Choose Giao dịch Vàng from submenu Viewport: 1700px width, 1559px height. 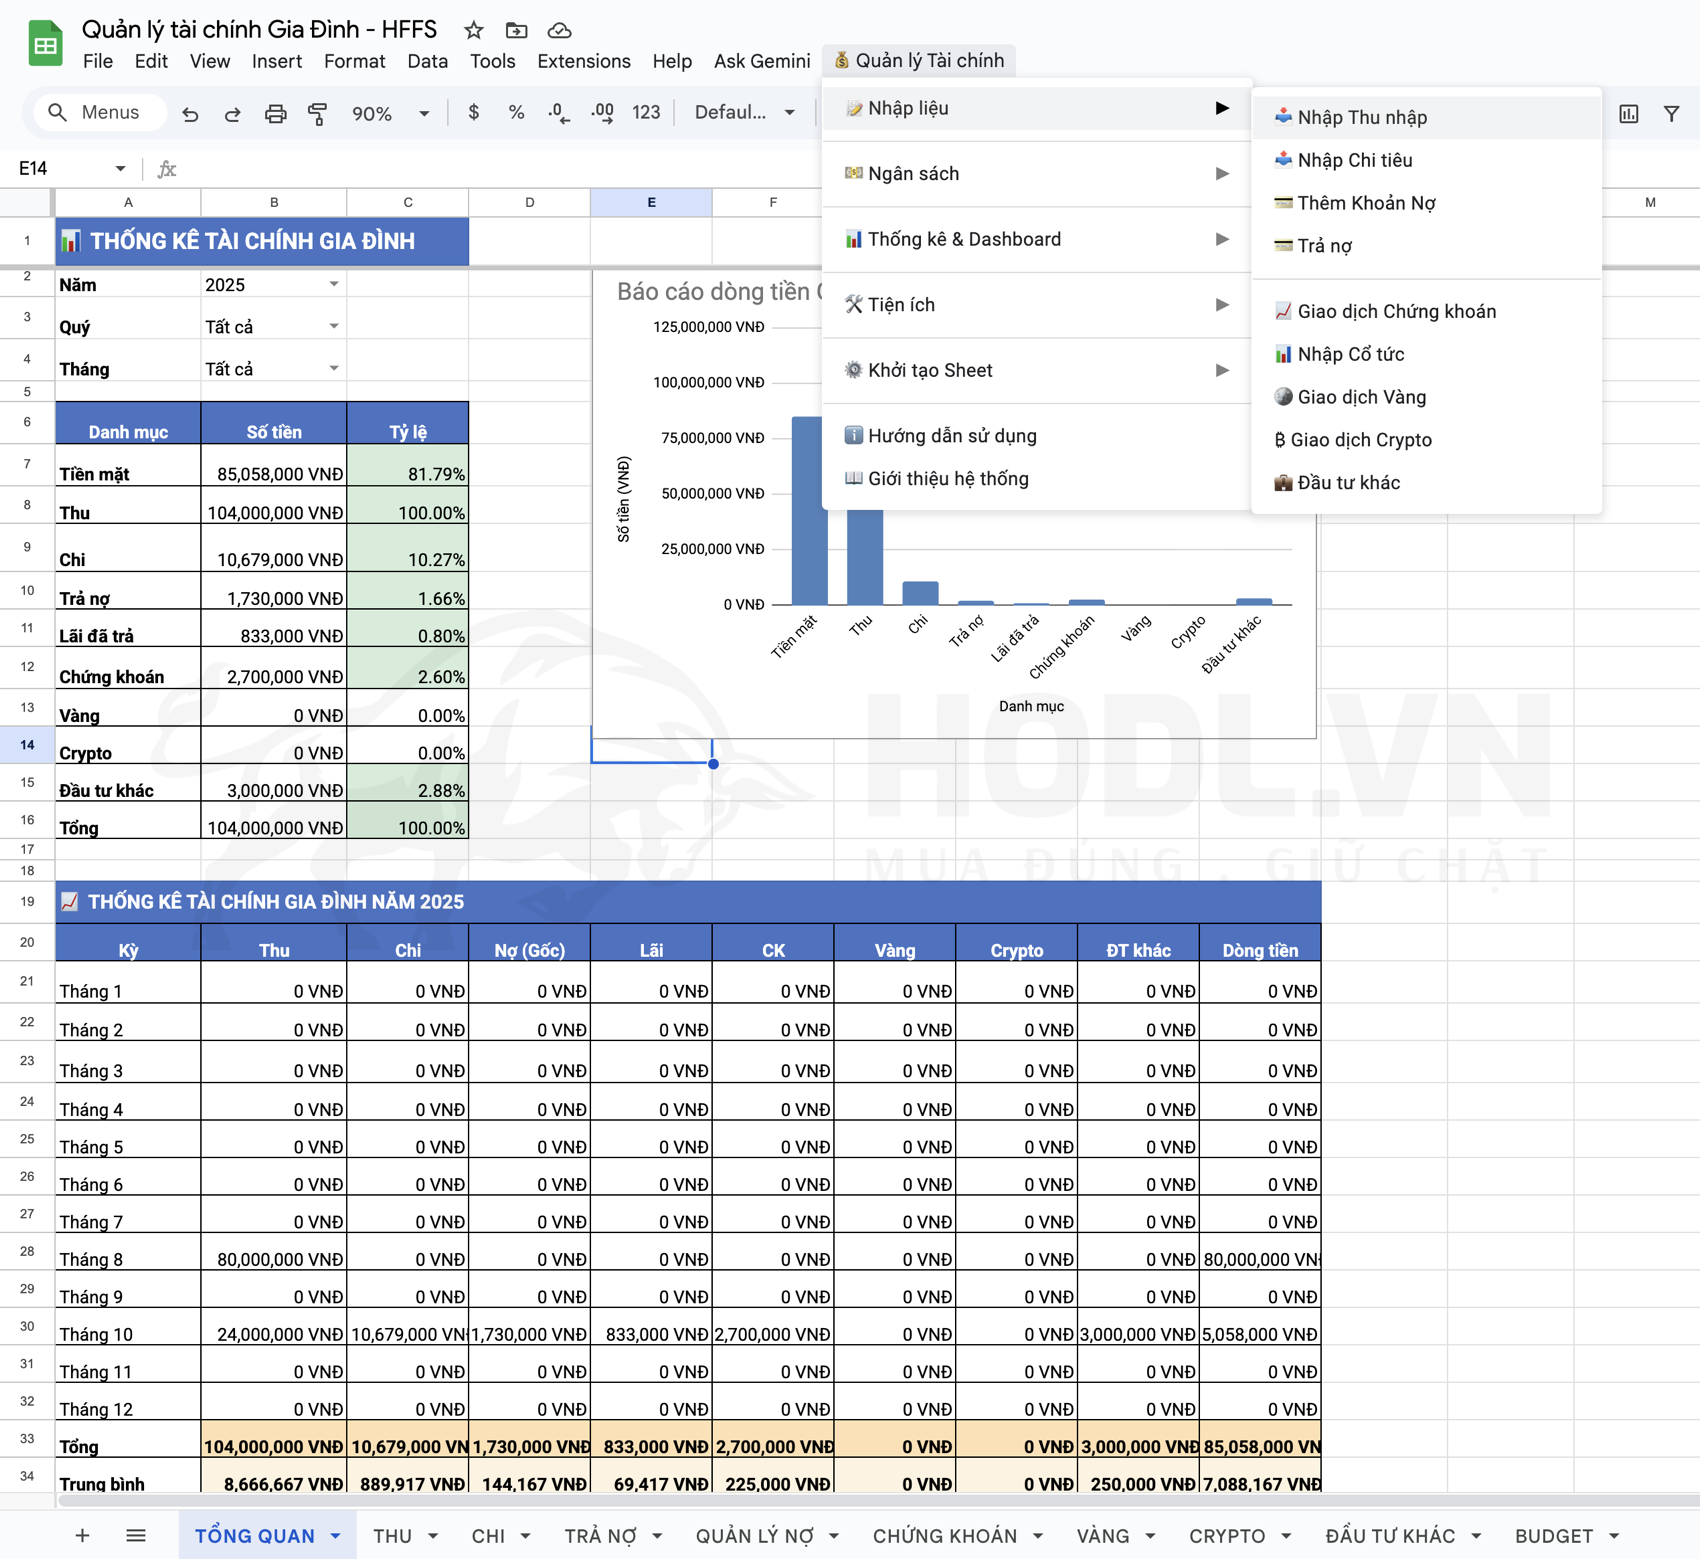[x=1361, y=397]
